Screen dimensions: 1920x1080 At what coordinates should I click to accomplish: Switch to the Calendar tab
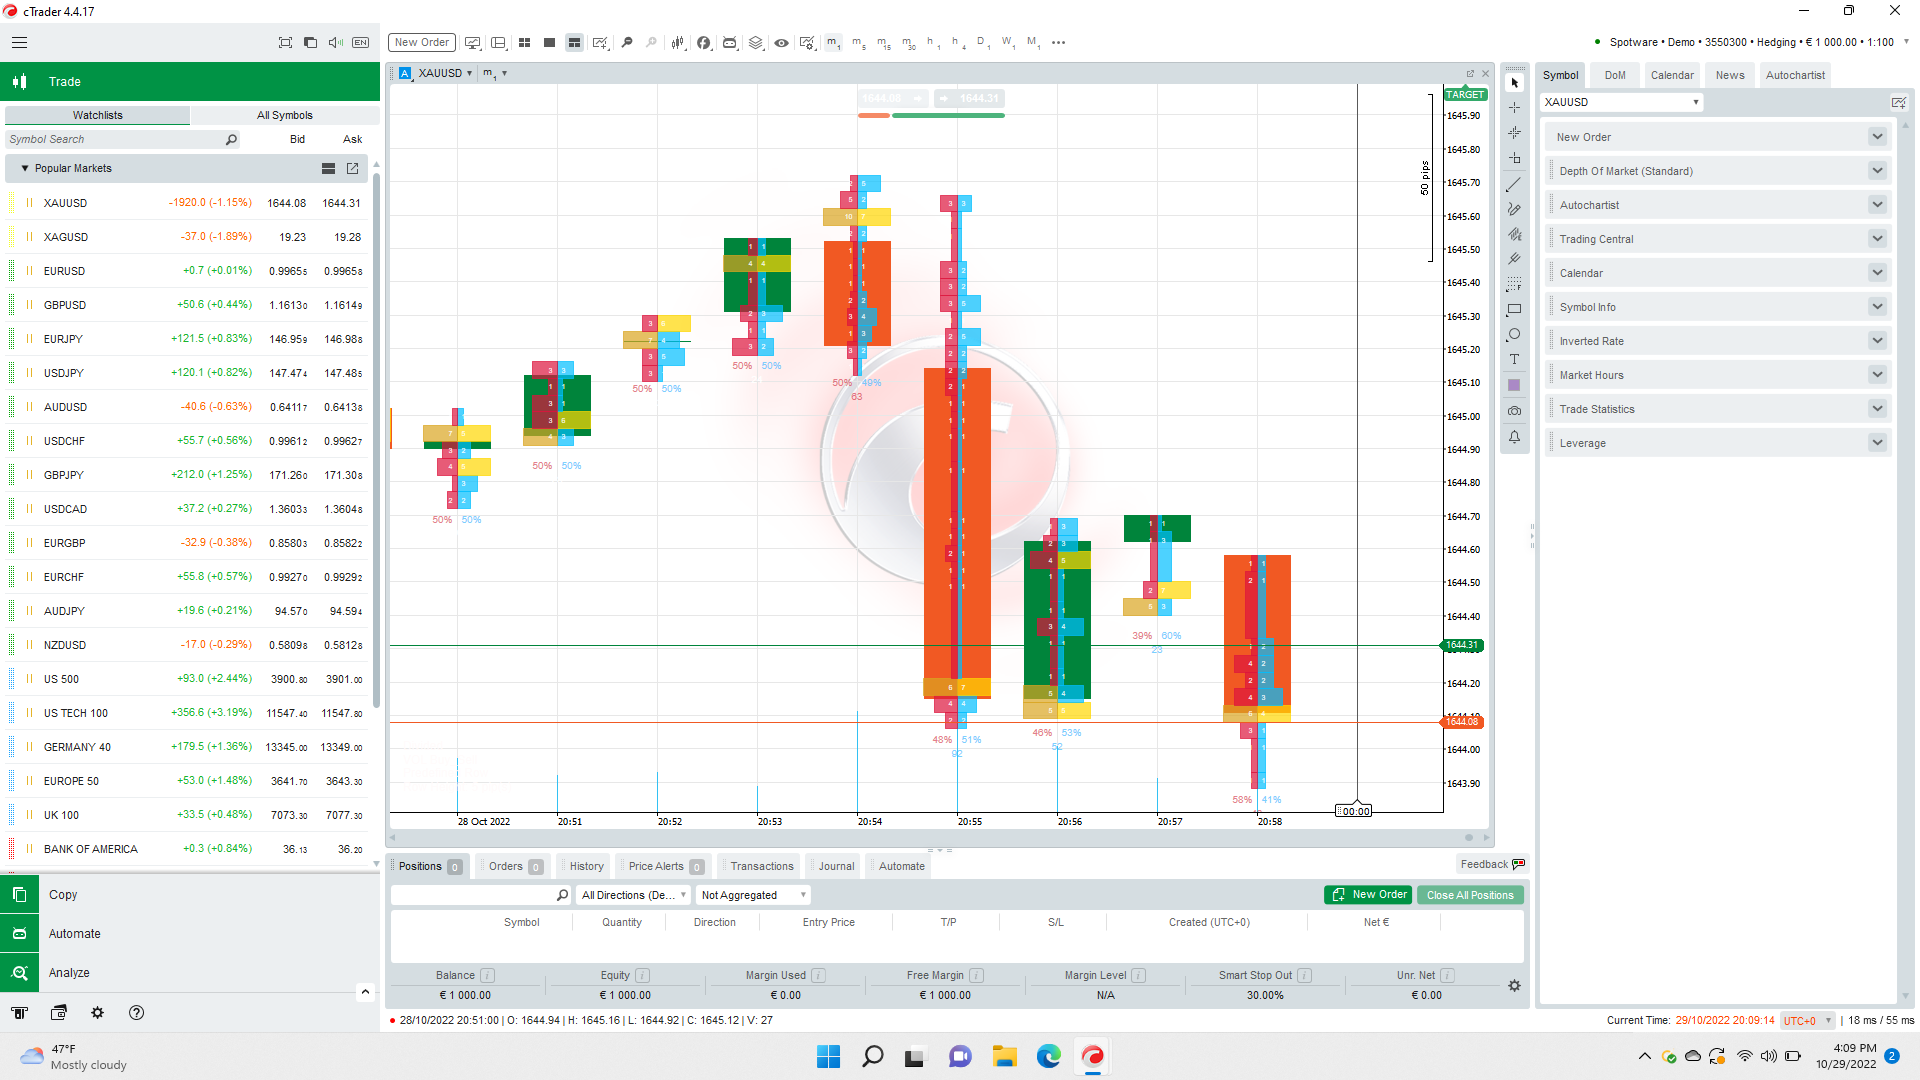coord(1672,75)
